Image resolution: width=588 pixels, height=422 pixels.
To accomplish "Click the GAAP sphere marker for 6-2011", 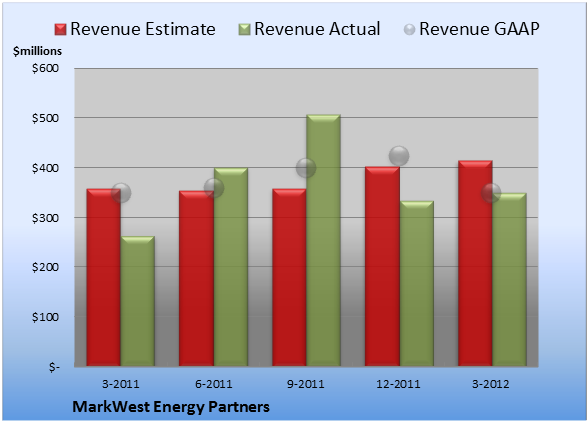I will click(x=214, y=188).
